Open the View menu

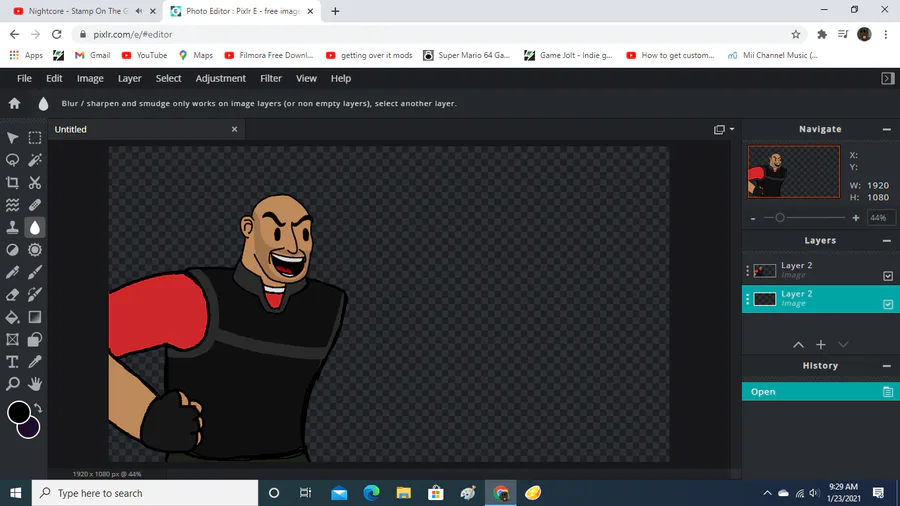point(306,79)
